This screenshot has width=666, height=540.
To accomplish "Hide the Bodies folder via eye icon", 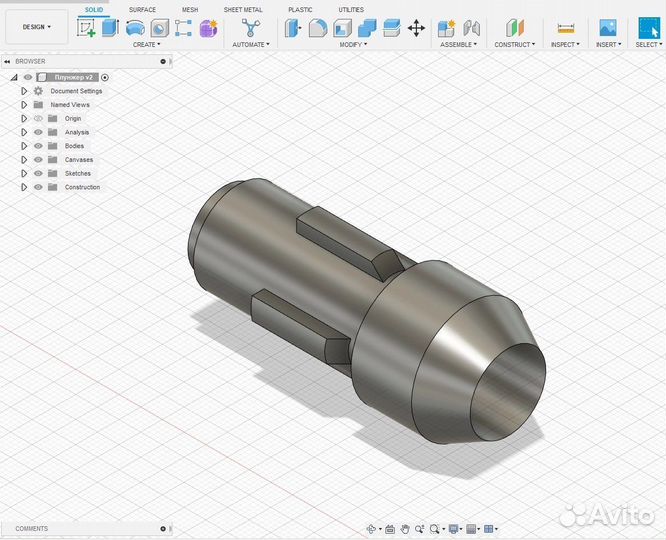I will (x=38, y=146).
